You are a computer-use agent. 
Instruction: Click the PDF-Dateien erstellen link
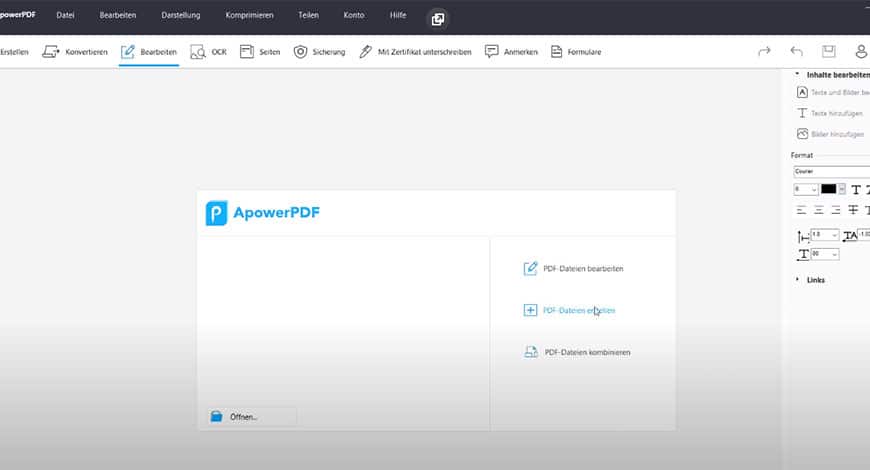pos(579,310)
